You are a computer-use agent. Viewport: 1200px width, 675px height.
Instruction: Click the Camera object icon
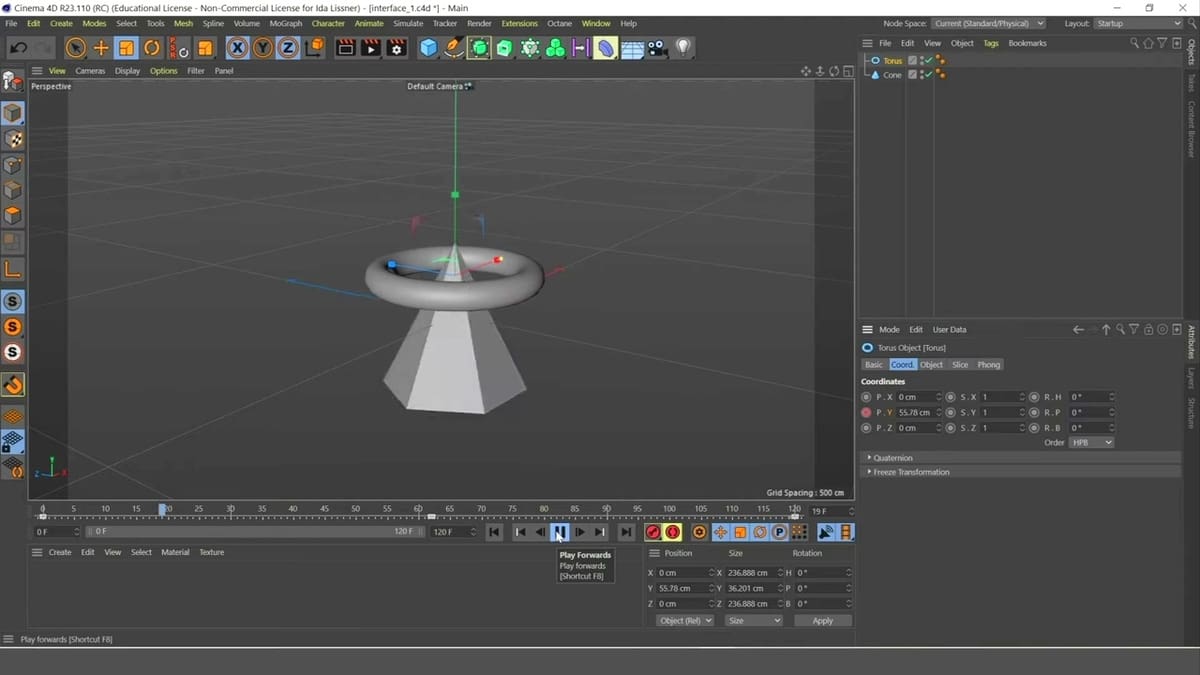[x=657, y=47]
